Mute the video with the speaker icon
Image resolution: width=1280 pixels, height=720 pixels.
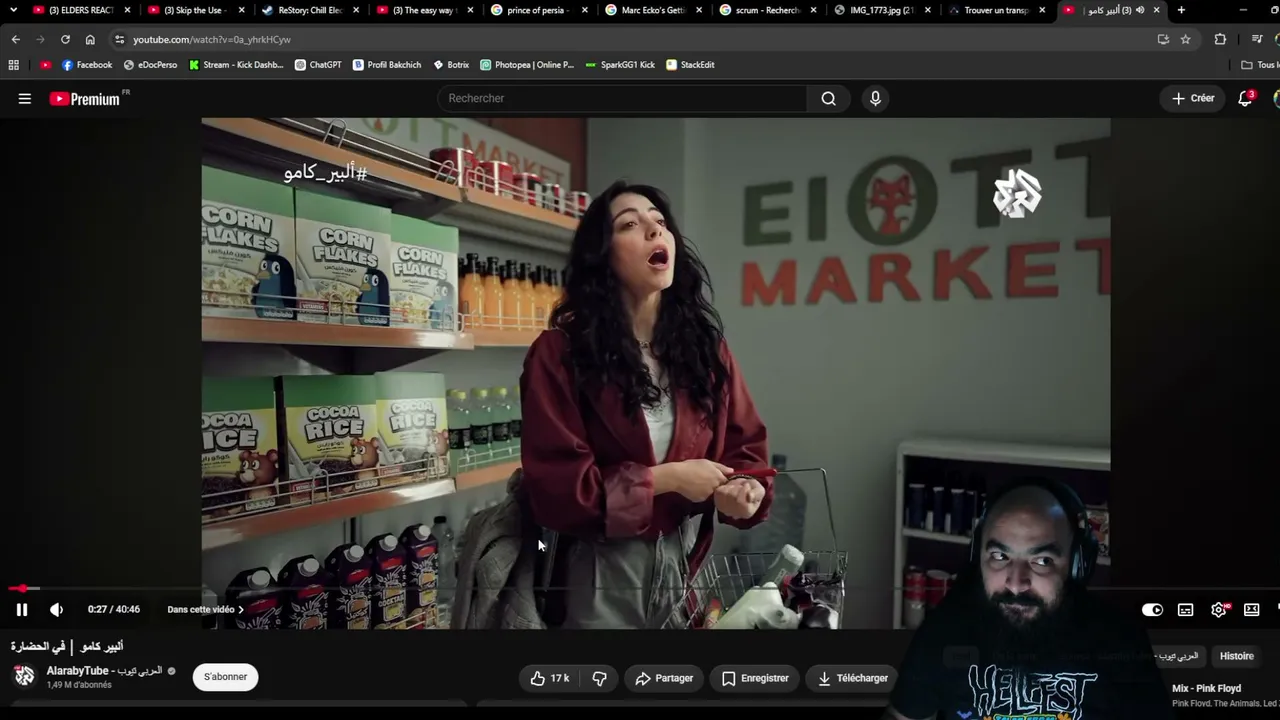click(x=56, y=609)
